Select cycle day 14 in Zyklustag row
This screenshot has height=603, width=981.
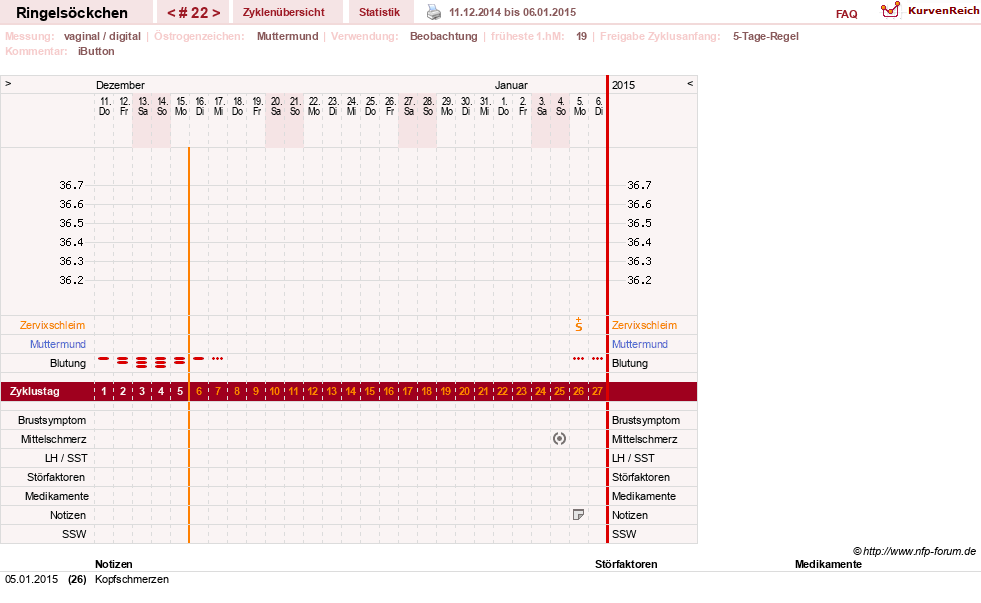pyautogui.click(x=351, y=392)
